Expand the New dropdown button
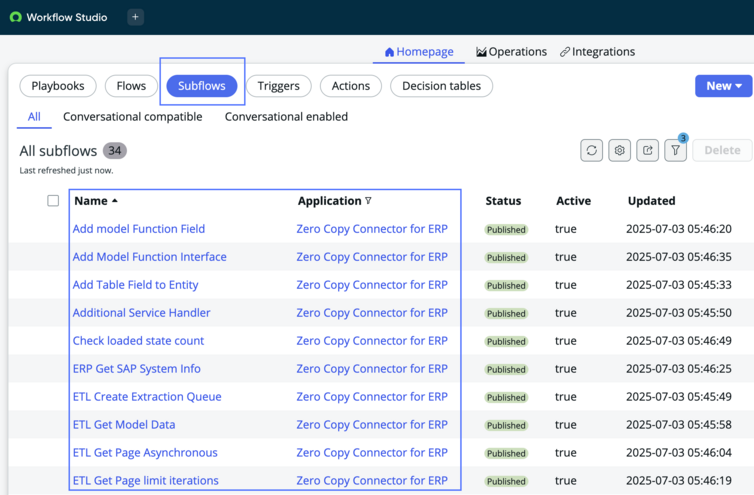 coord(723,86)
